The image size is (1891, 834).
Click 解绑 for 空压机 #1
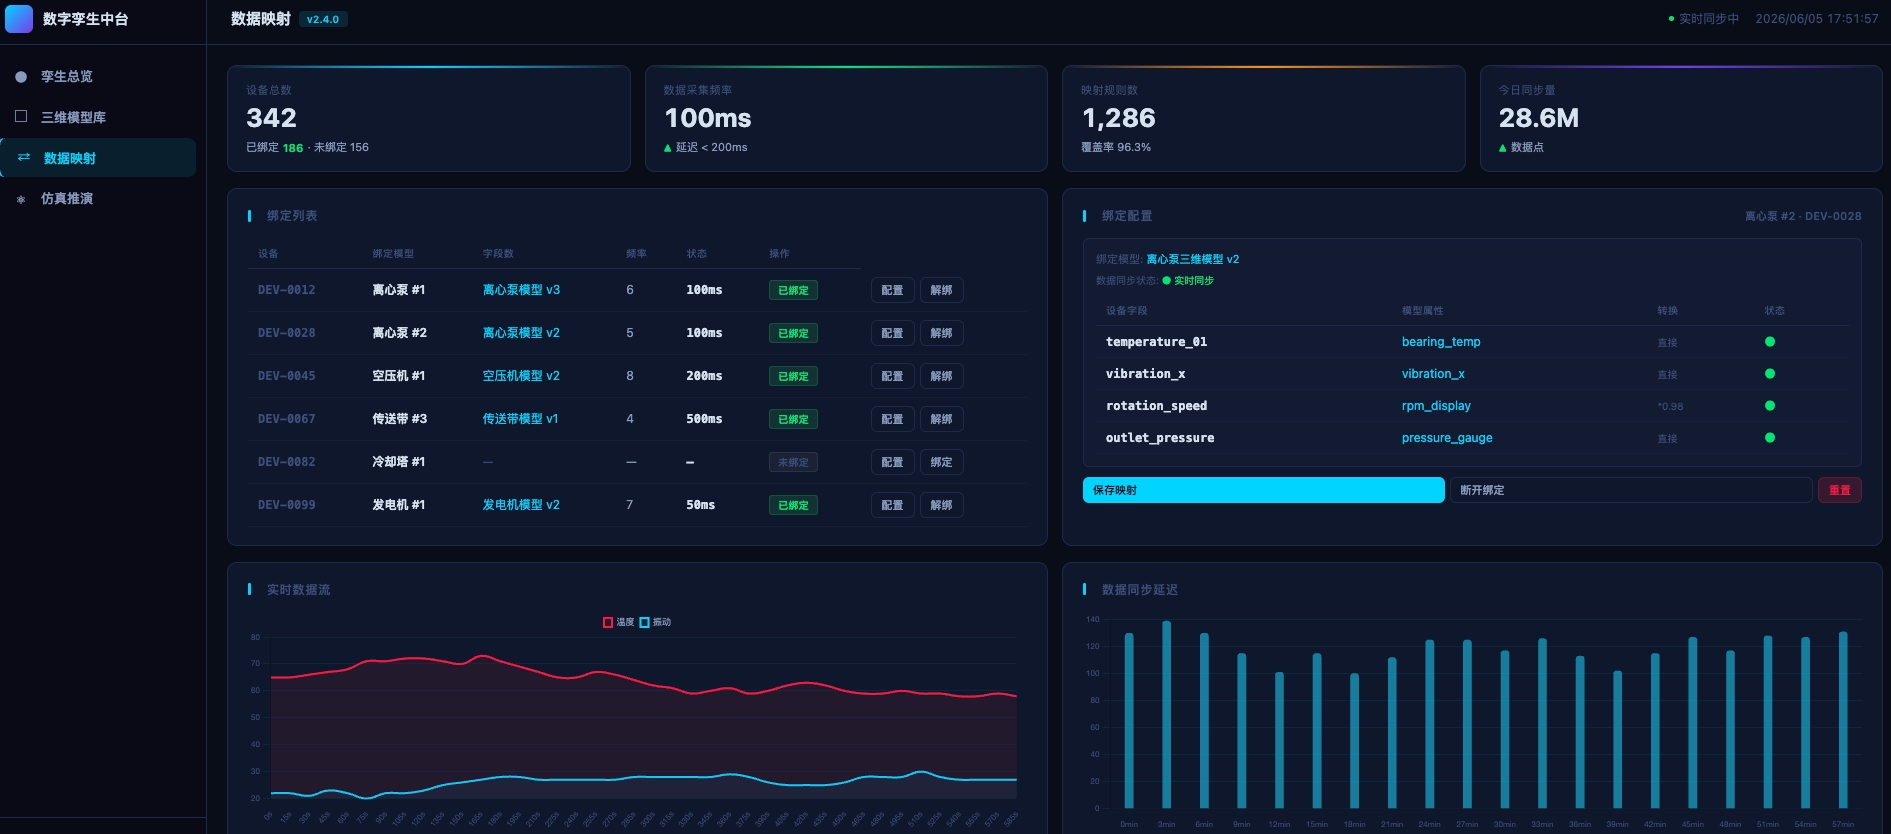point(942,376)
